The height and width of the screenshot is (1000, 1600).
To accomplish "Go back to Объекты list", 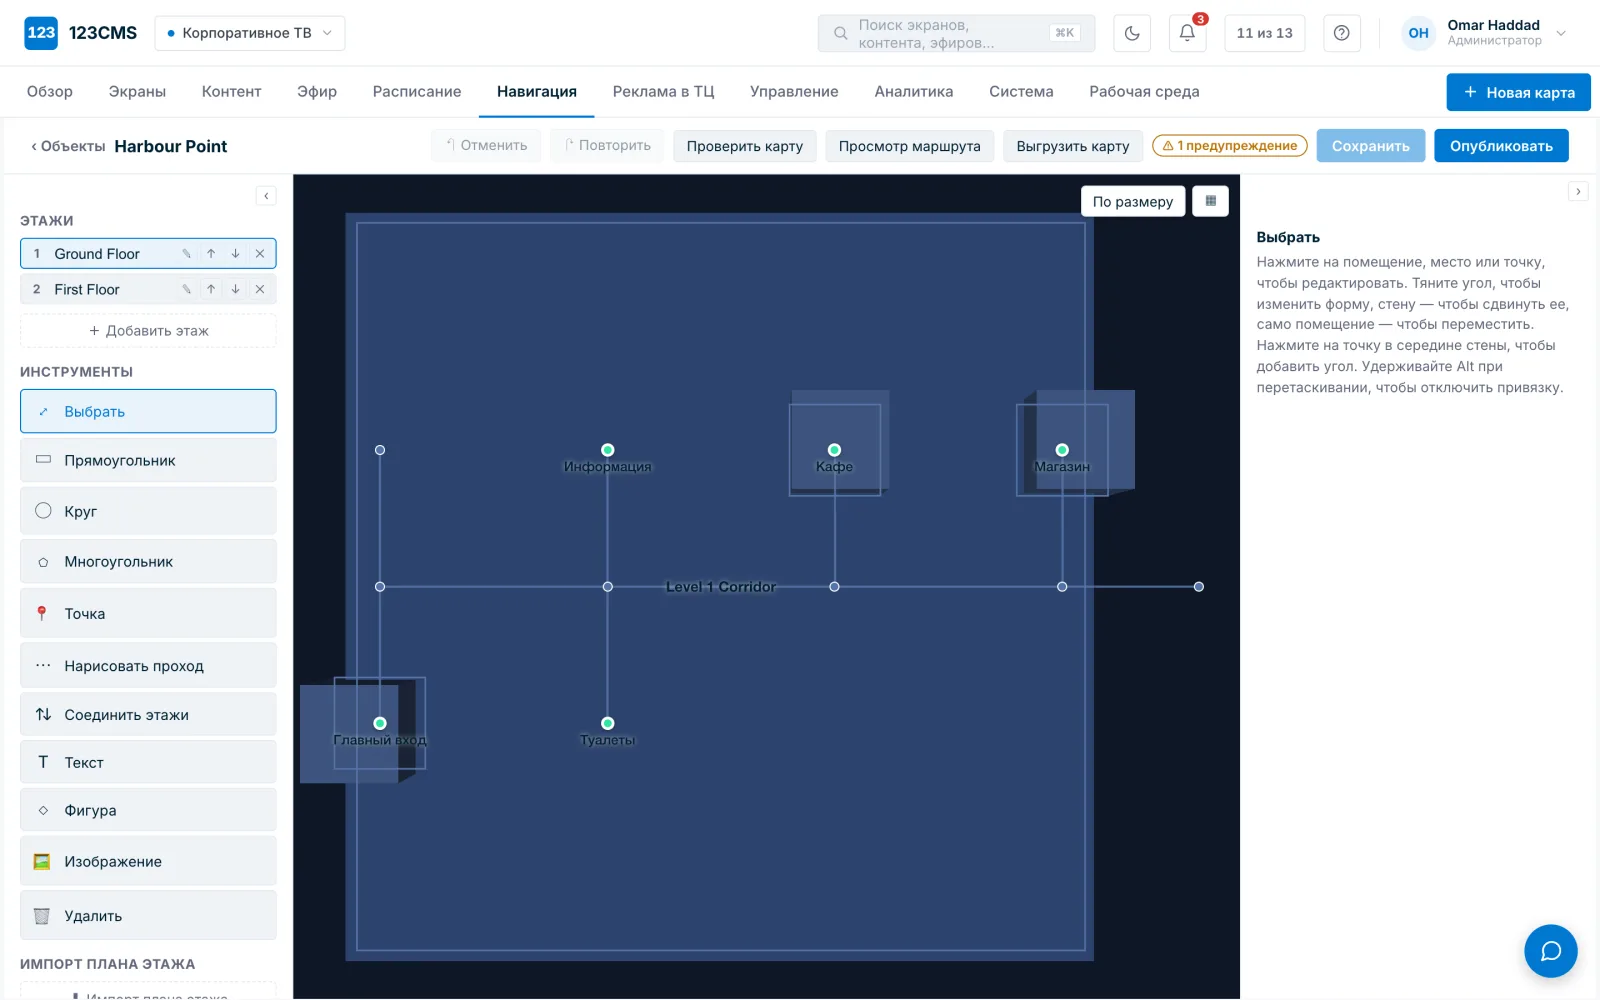I will [x=68, y=146].
